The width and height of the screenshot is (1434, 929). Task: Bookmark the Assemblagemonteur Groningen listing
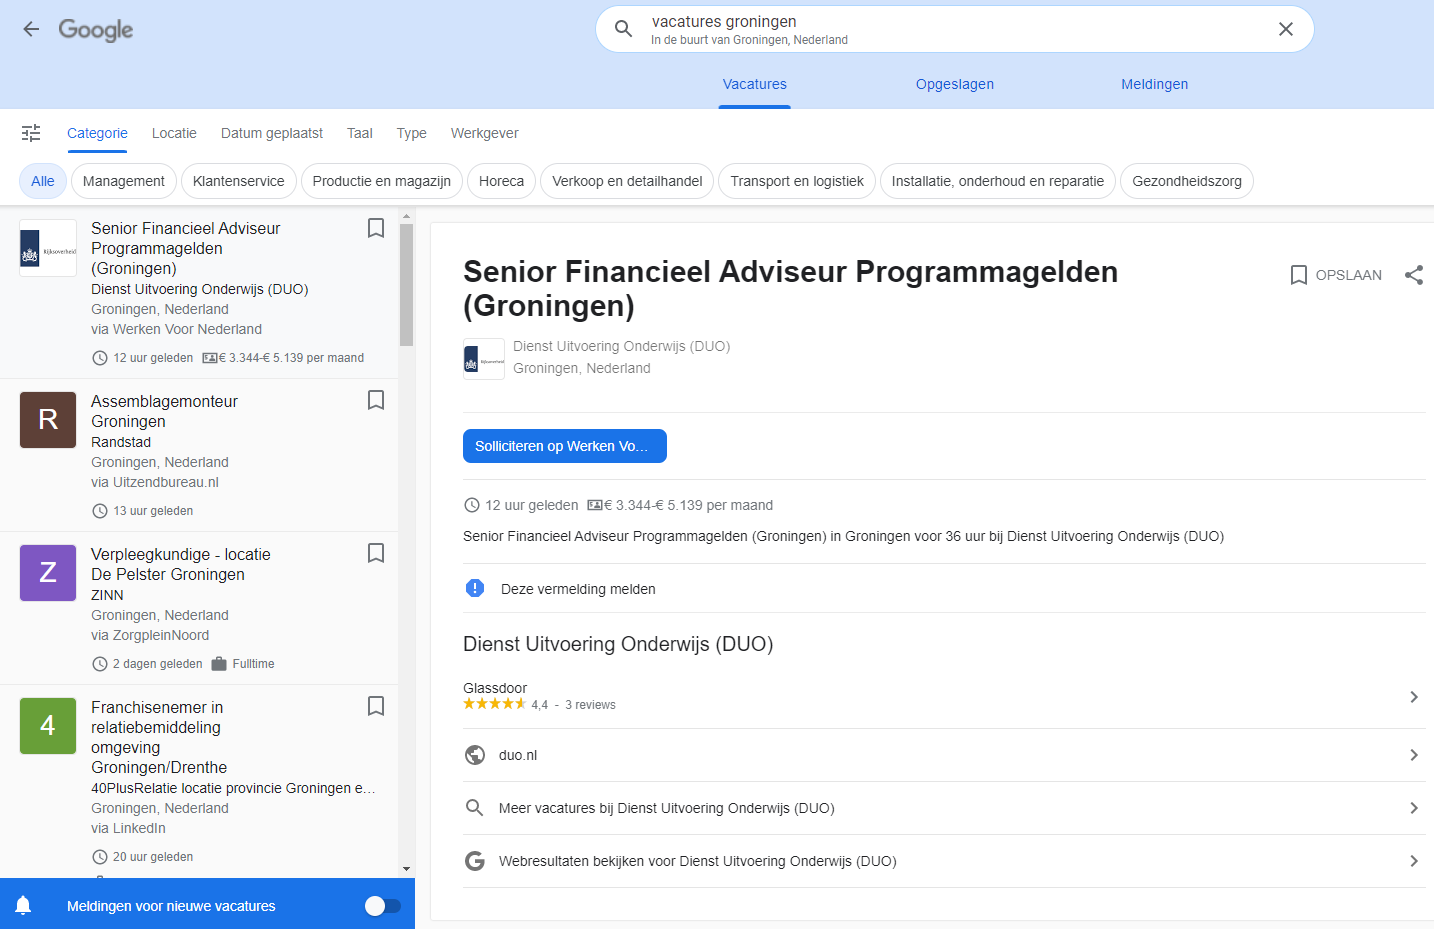coord(376,400)
